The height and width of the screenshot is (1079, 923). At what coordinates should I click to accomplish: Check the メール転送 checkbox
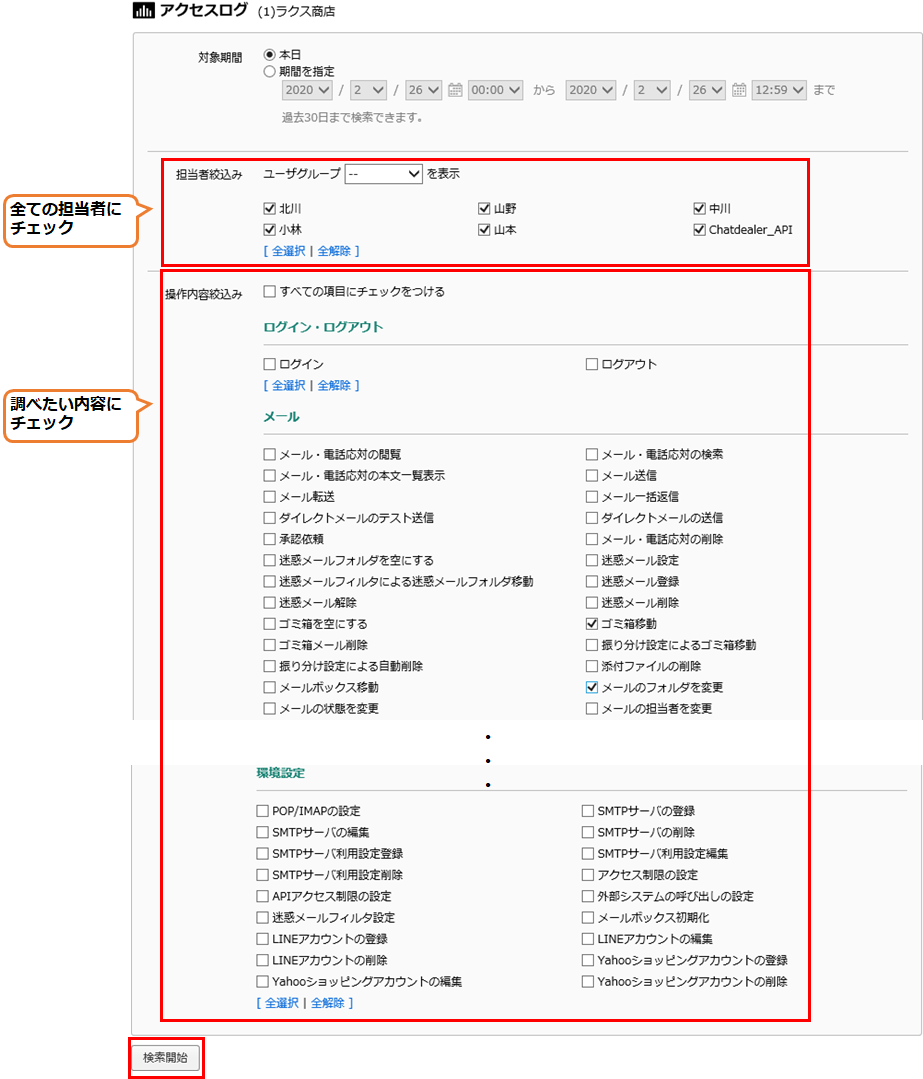(x=270, y=497)
